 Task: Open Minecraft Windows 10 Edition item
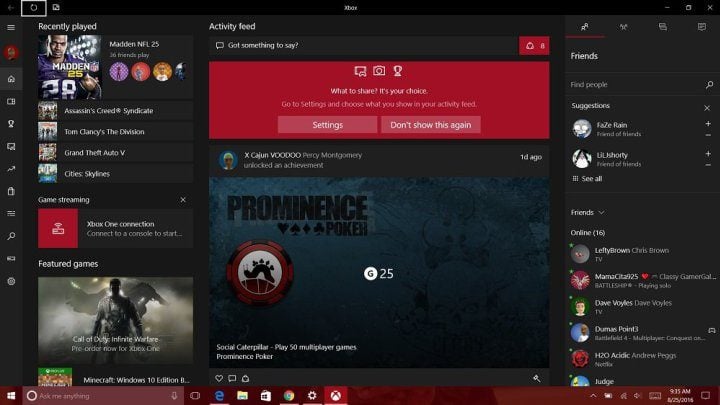tap(115, 377)
